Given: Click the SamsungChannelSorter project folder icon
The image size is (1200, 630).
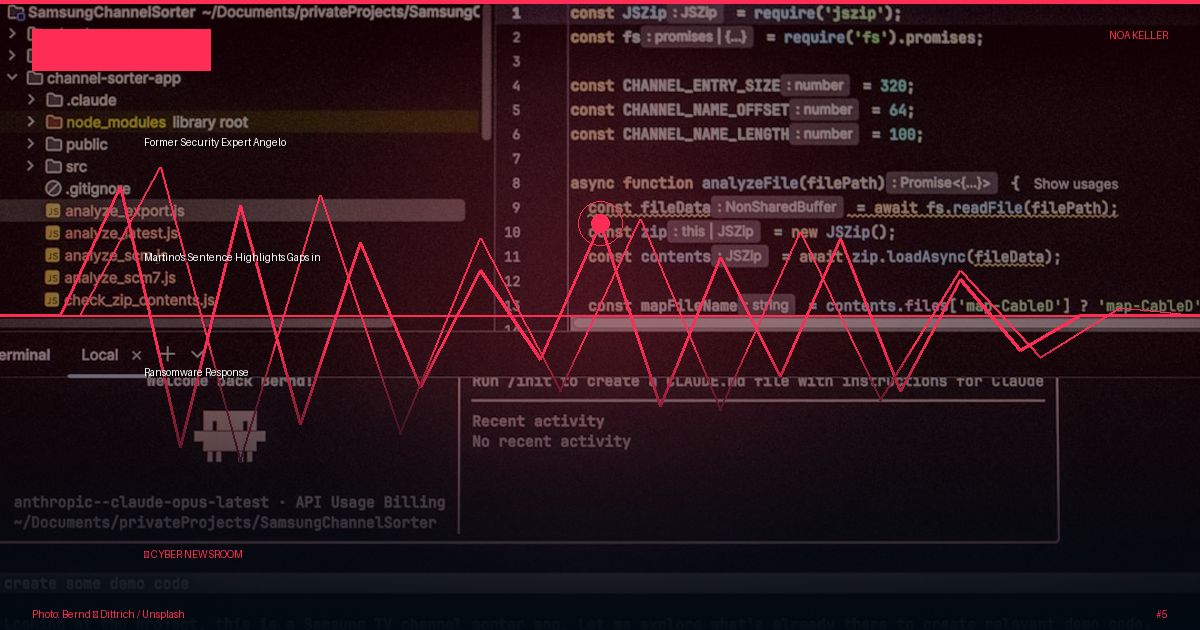Looking at the screenshot, I should [14, 14].
